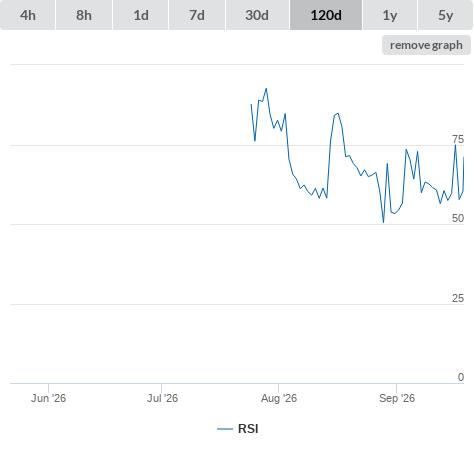The image size is (474, 455).
Task: Switch to the 8h time range
Action: [x=84, y=15]
